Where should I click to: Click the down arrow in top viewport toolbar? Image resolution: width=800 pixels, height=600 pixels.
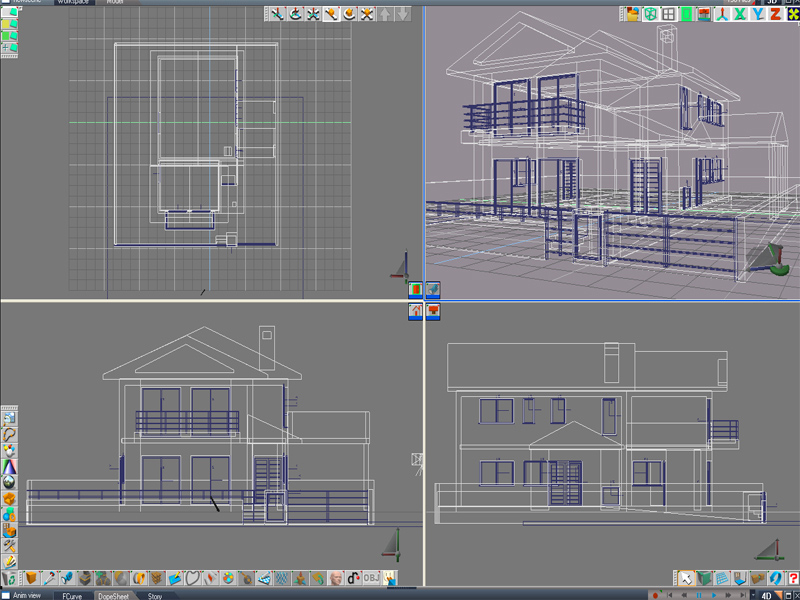click(403, 14)
